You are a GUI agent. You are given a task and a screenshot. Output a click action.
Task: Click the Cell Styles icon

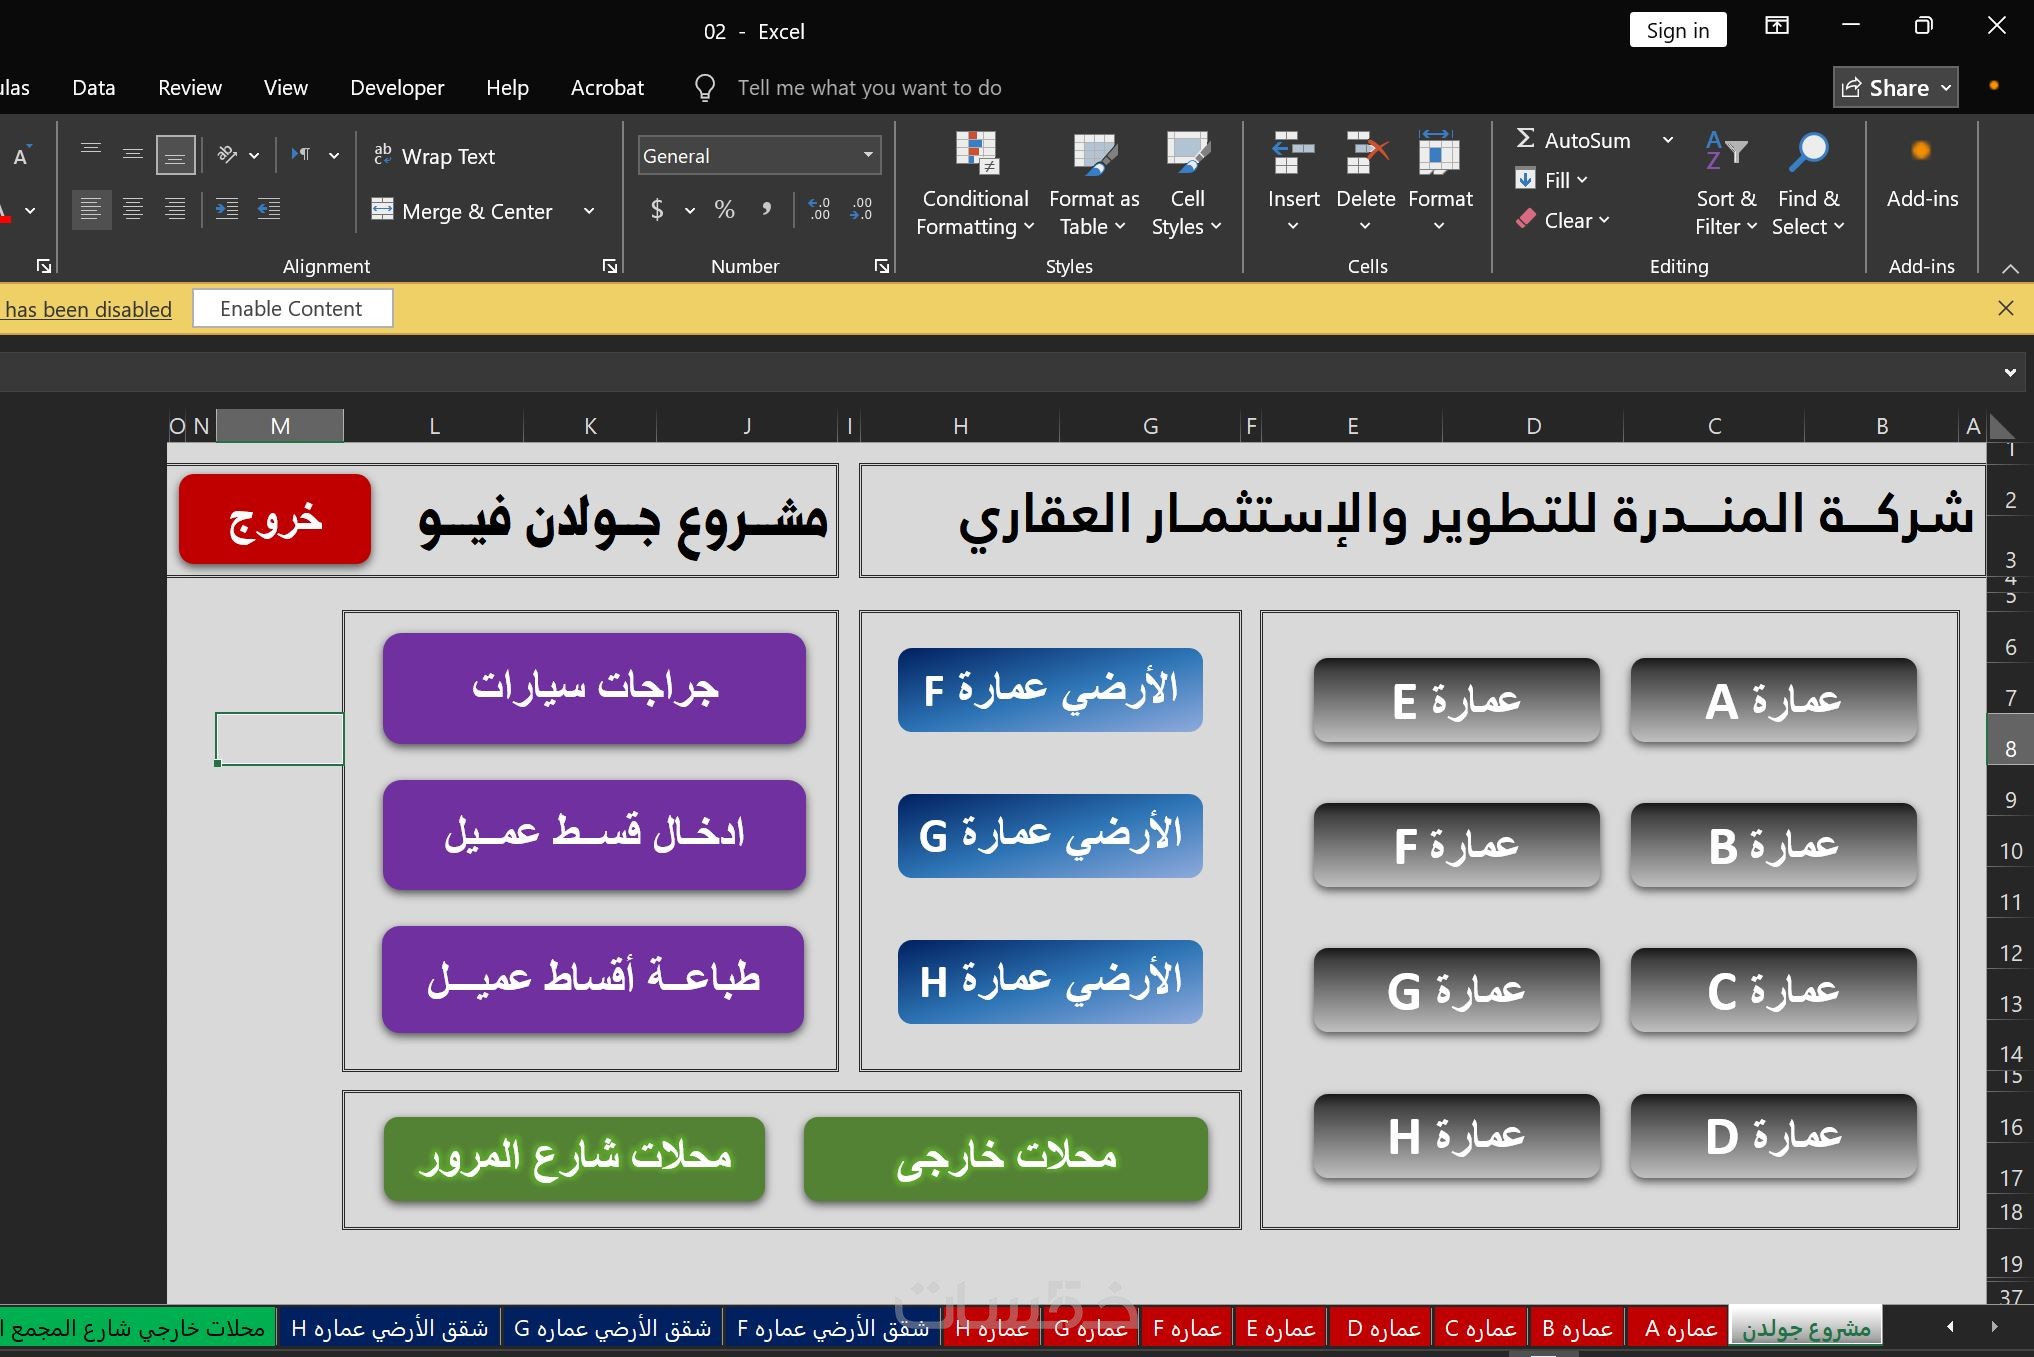[1187, 154]
